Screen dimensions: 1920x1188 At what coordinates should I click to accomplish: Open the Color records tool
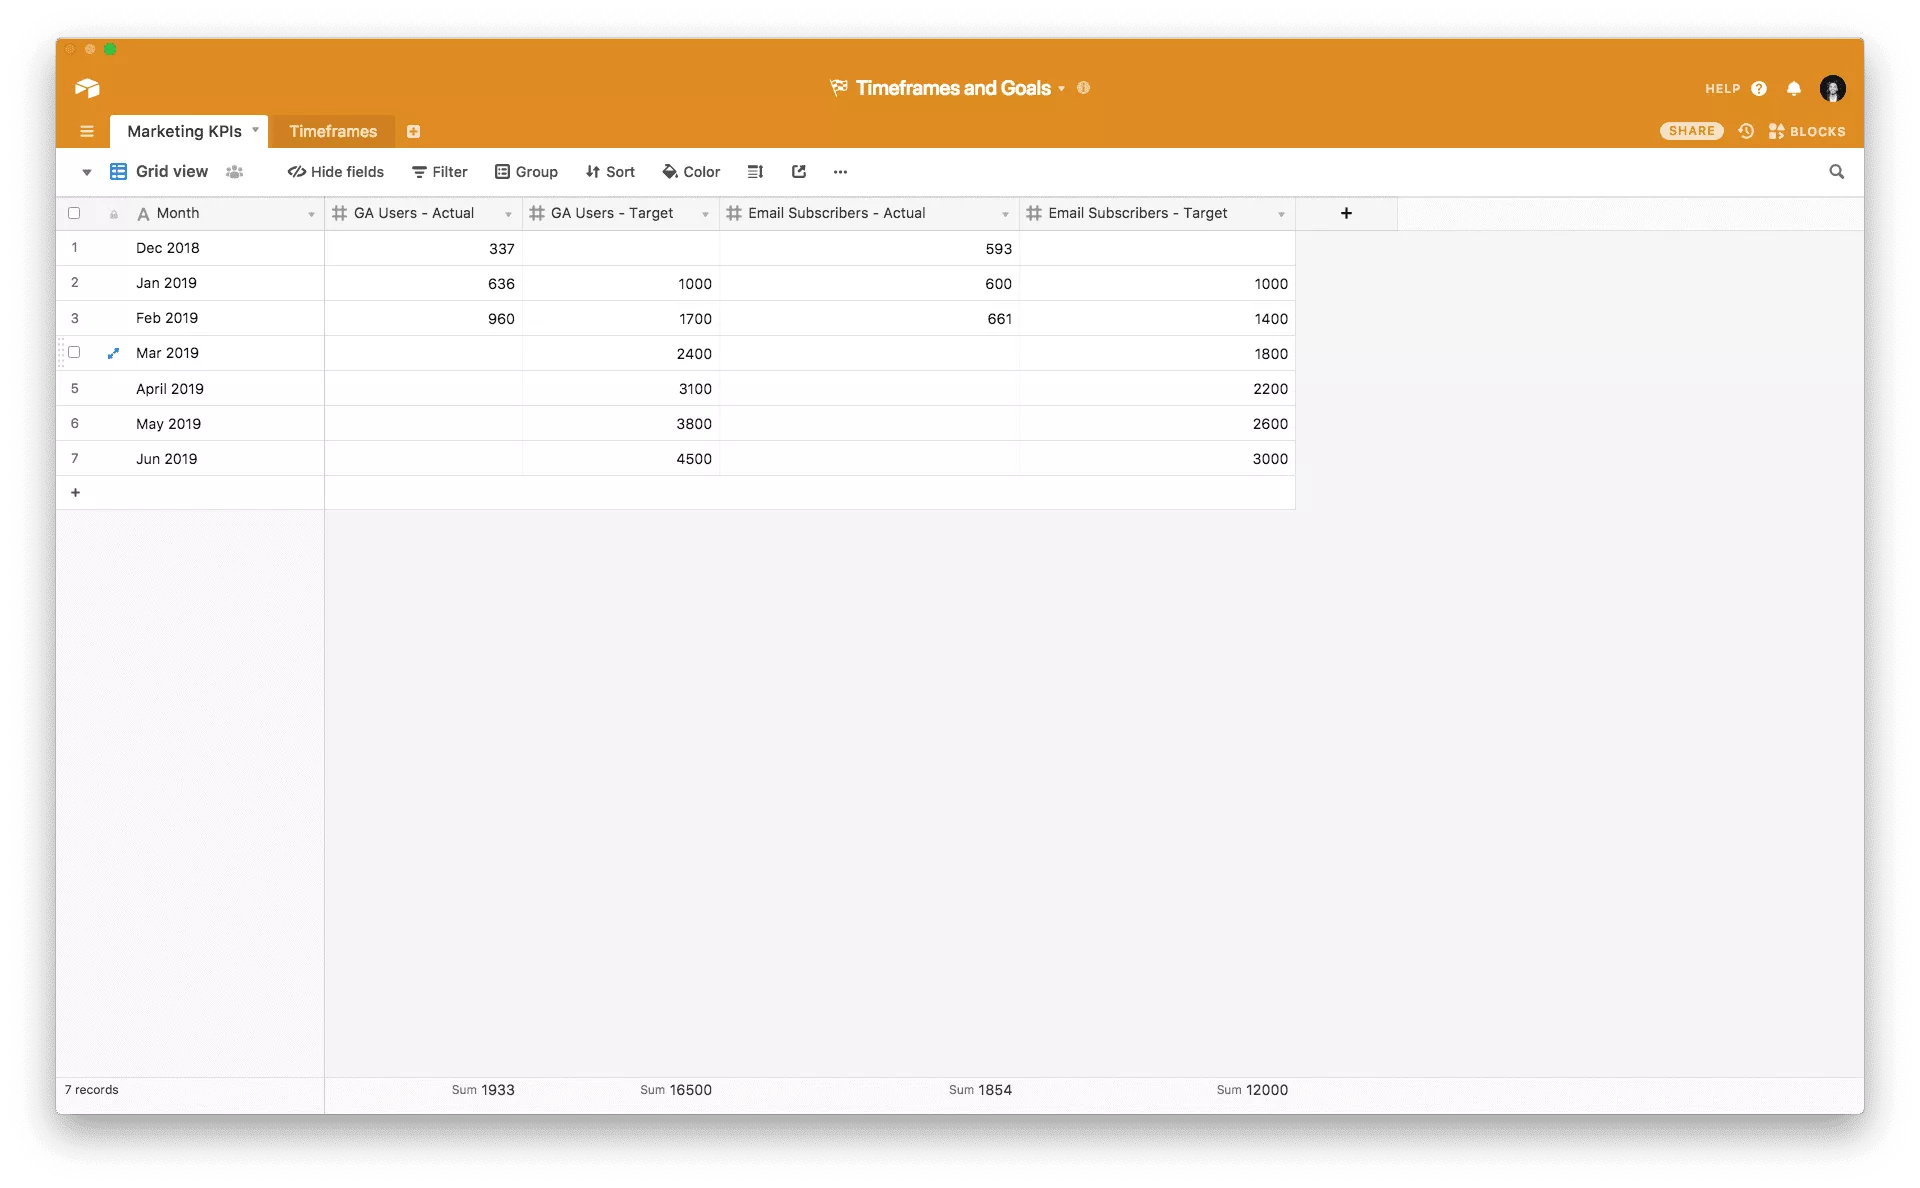pyautogui.click(x=691, y=172)
